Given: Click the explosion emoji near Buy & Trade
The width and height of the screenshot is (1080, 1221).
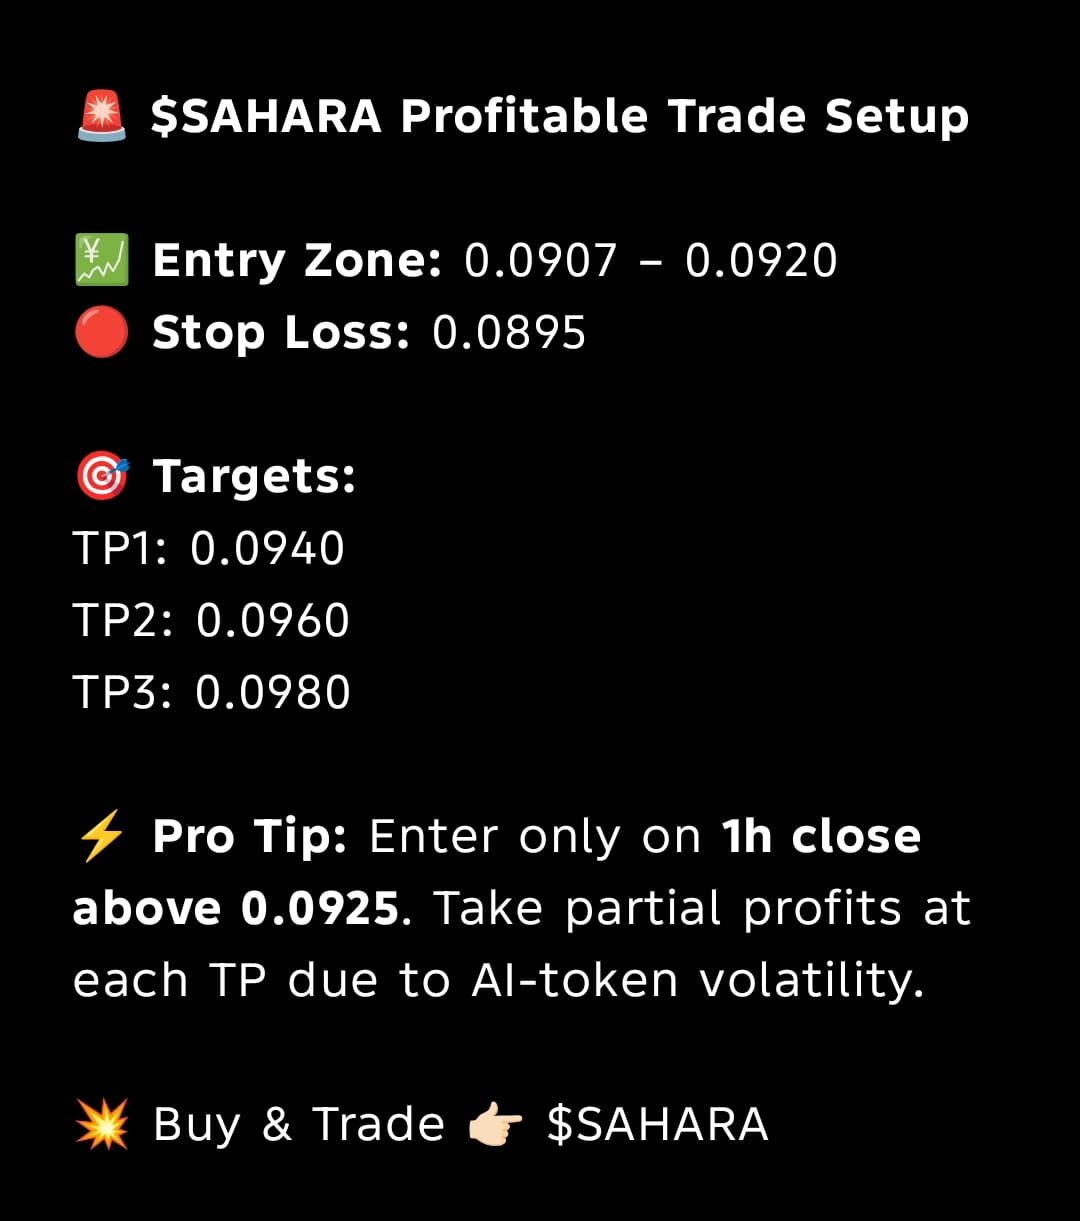Looking at the screenshot, I should pyautogui.click(x=102, y=1124).
